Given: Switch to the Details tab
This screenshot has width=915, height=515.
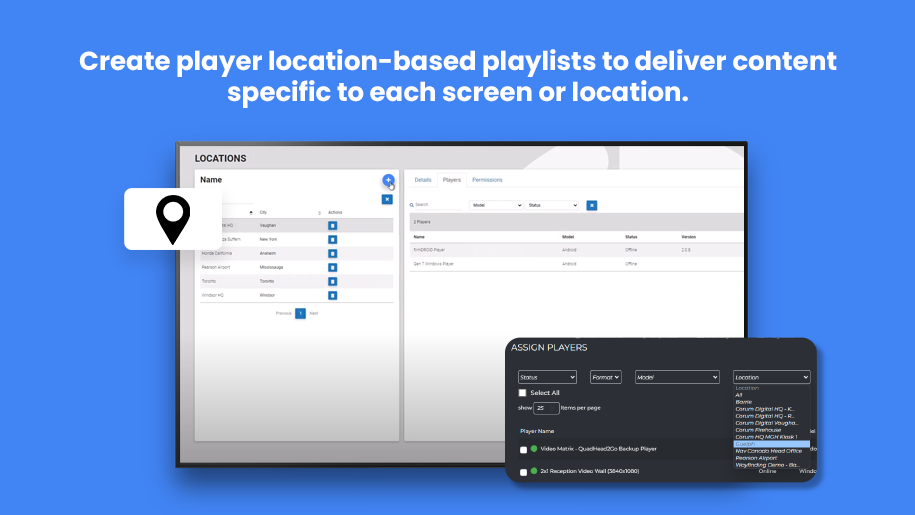Looking at the screenshot, I should coord(422,180).
